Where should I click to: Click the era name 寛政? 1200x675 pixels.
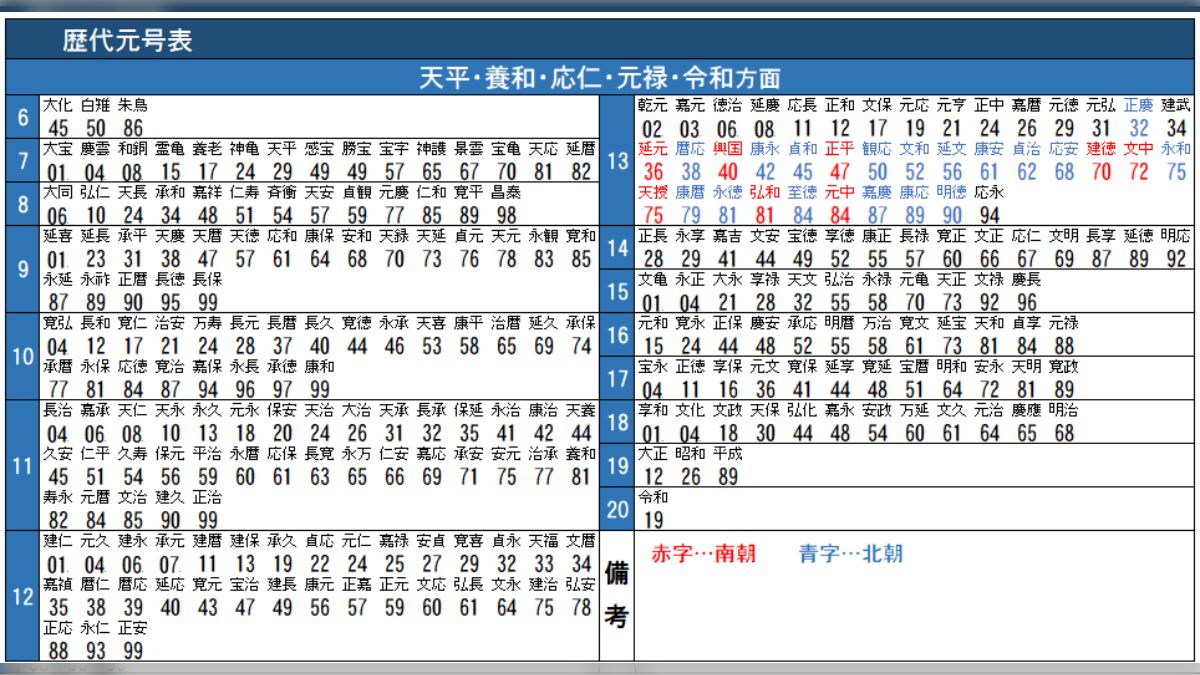click(x=1064, y=366)
